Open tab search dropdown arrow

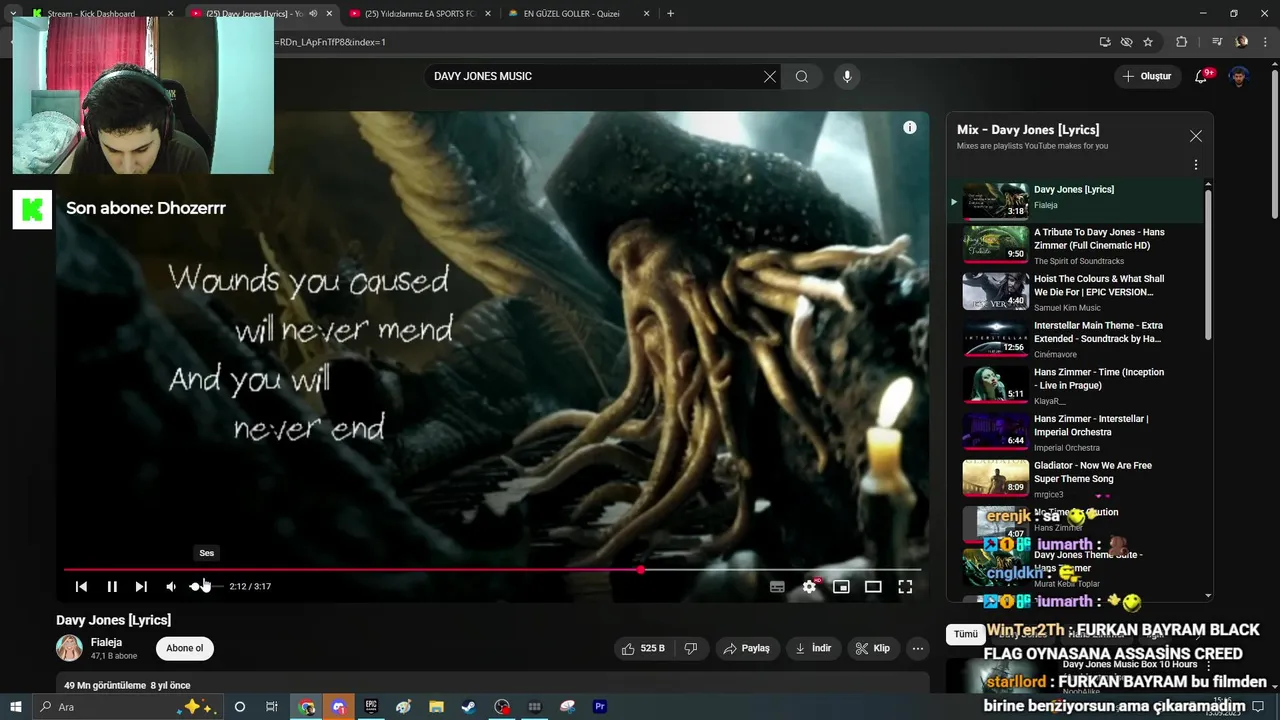pyautogui.click(x=13, y=14)
